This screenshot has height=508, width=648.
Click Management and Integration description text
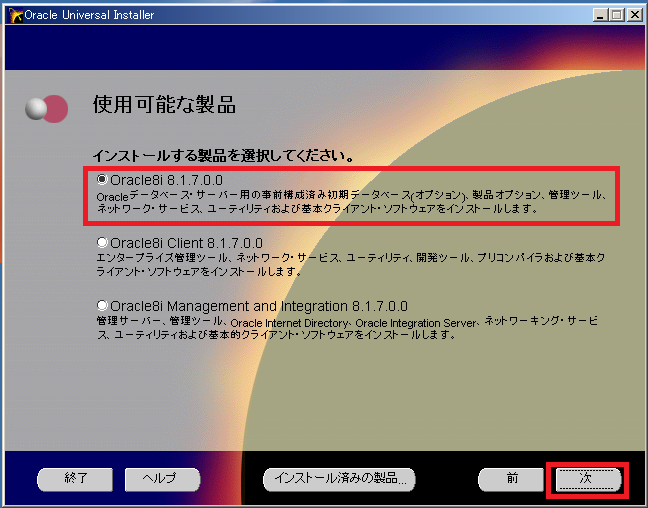pos(347,328)
